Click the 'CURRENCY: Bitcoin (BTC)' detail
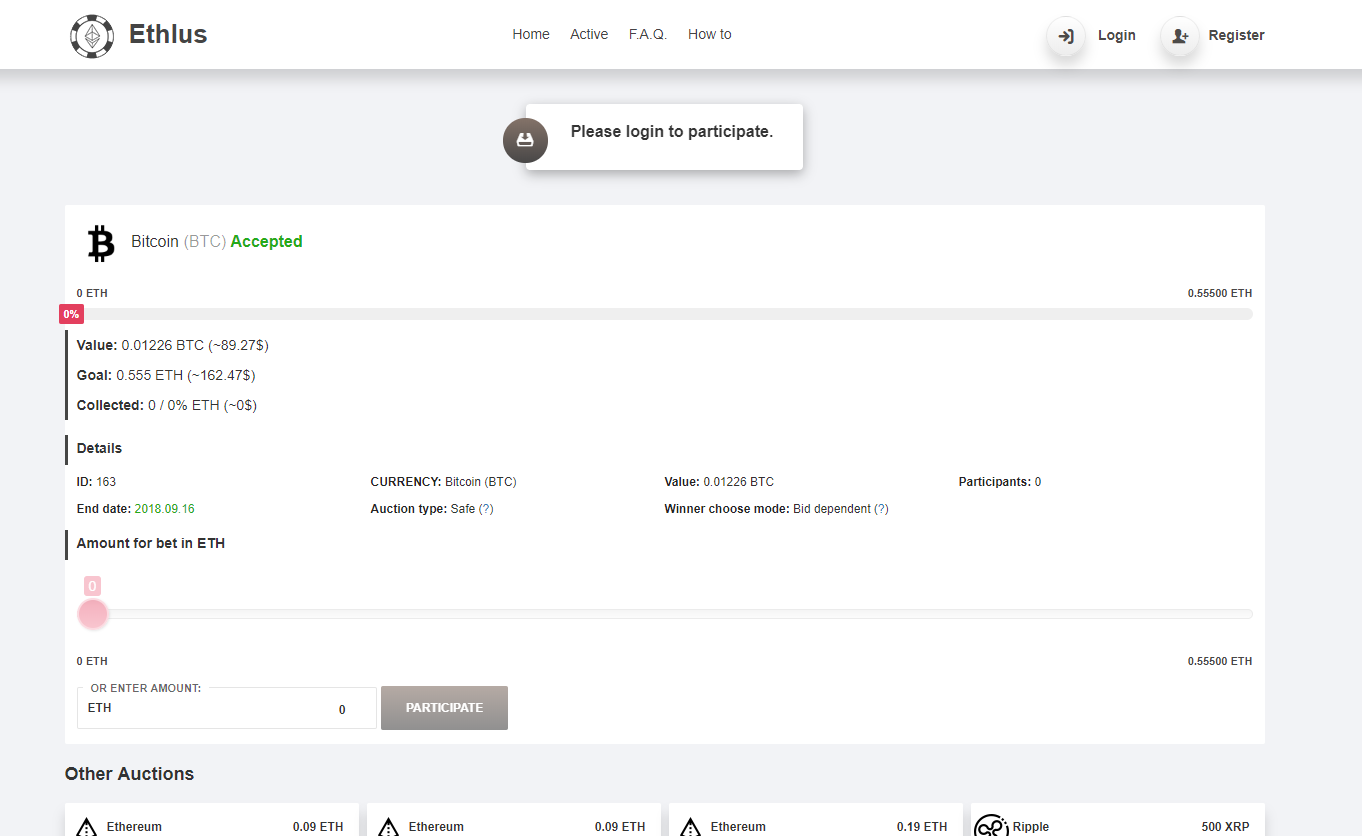The width and height of the screenshot is (1362, 836). pos(443,482)
